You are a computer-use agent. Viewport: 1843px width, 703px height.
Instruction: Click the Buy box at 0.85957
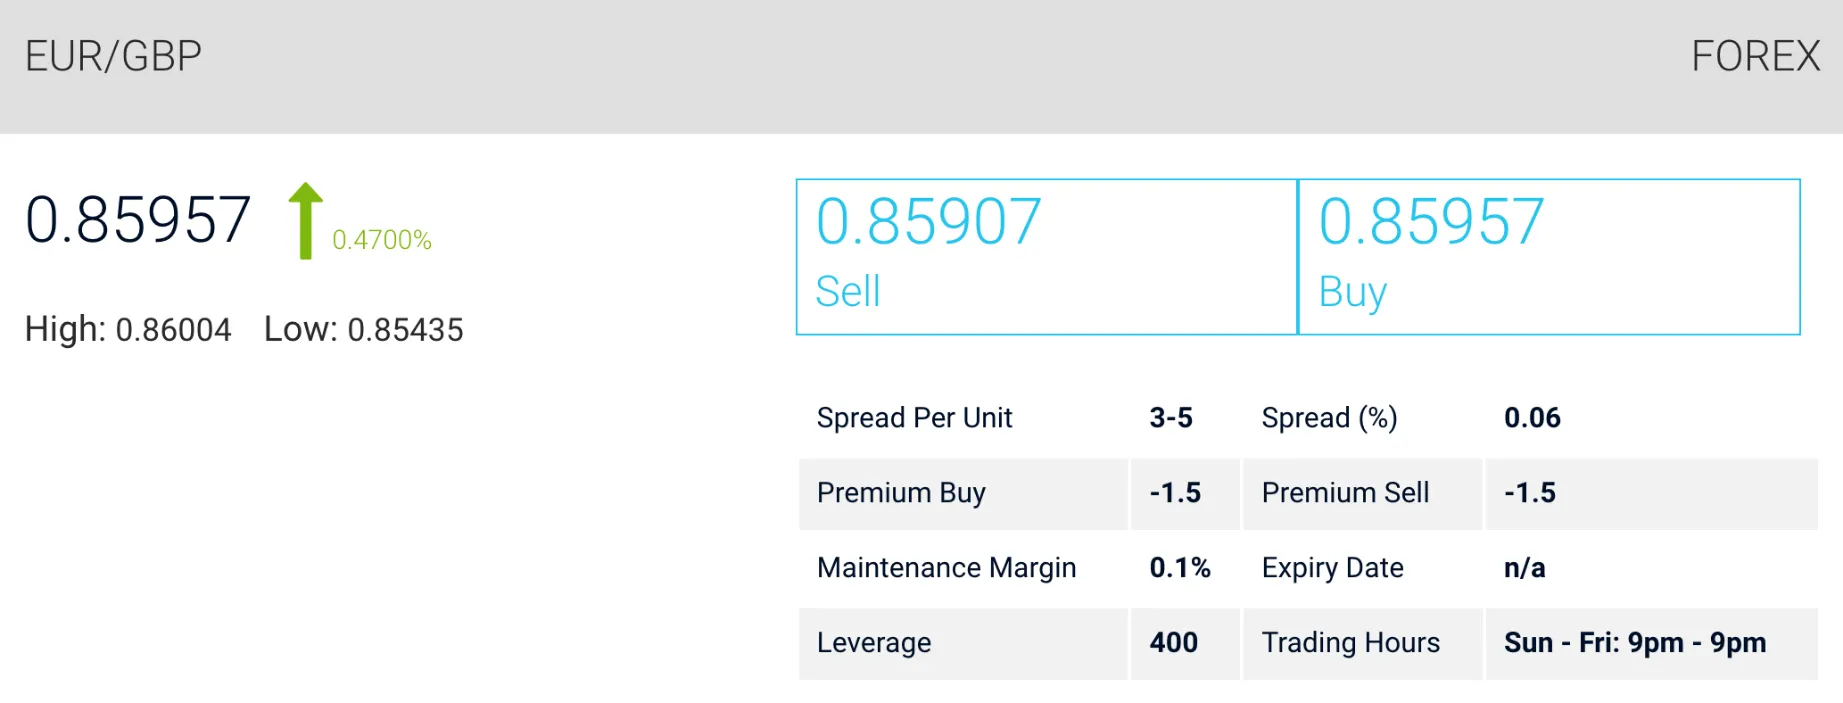pyautogui.click(x=1548, y=256)
